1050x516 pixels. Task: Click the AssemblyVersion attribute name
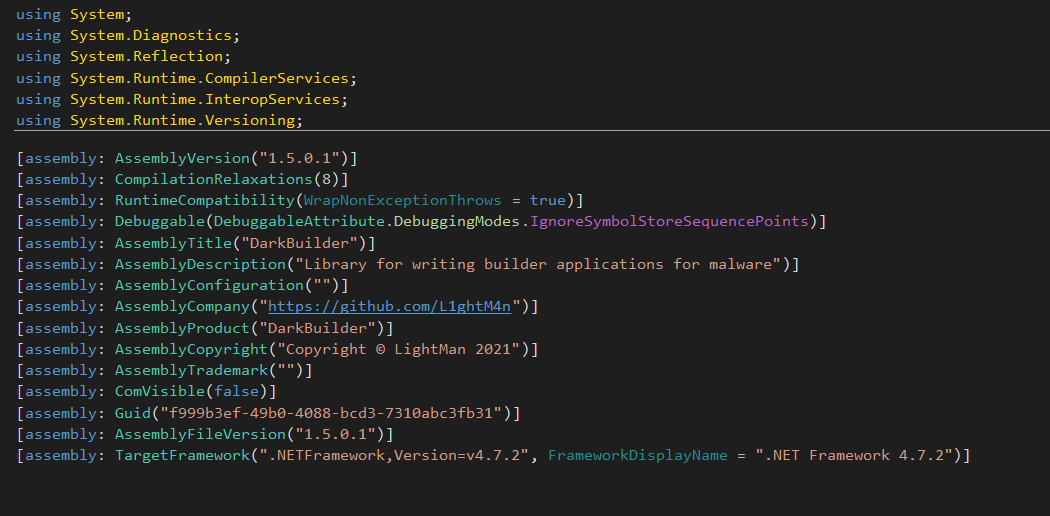click(182, 158)
